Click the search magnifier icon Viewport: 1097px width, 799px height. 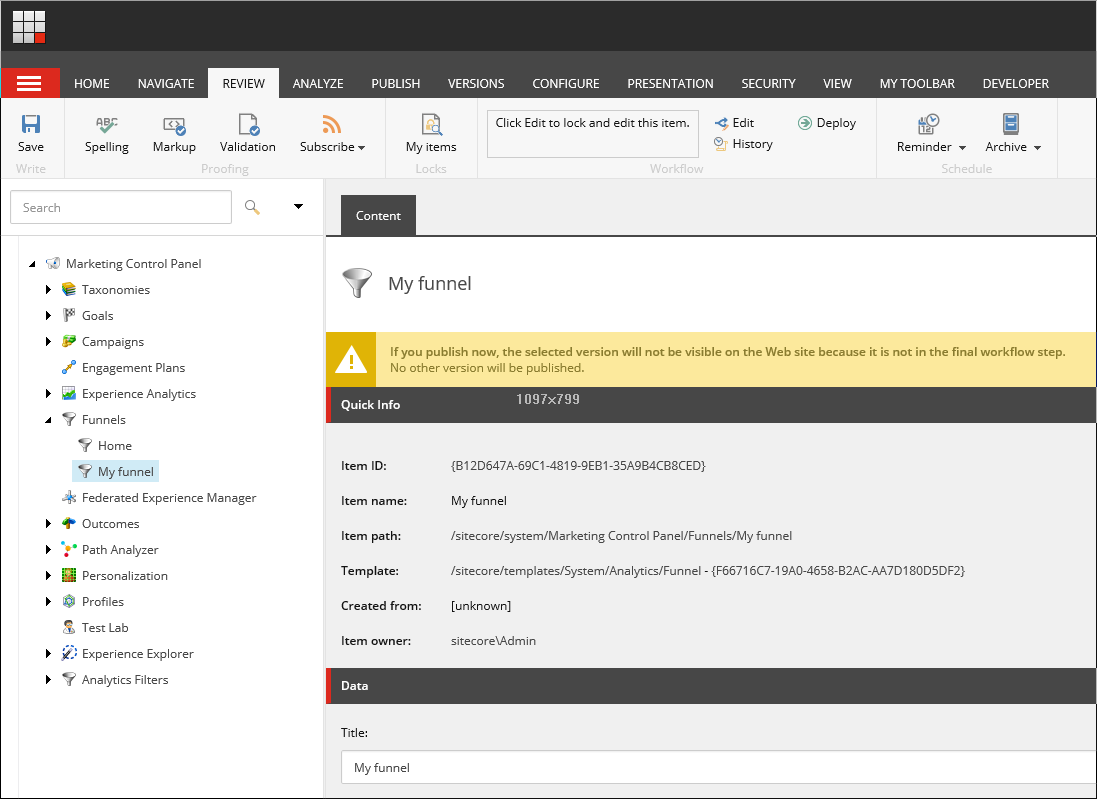pos(253,207)
